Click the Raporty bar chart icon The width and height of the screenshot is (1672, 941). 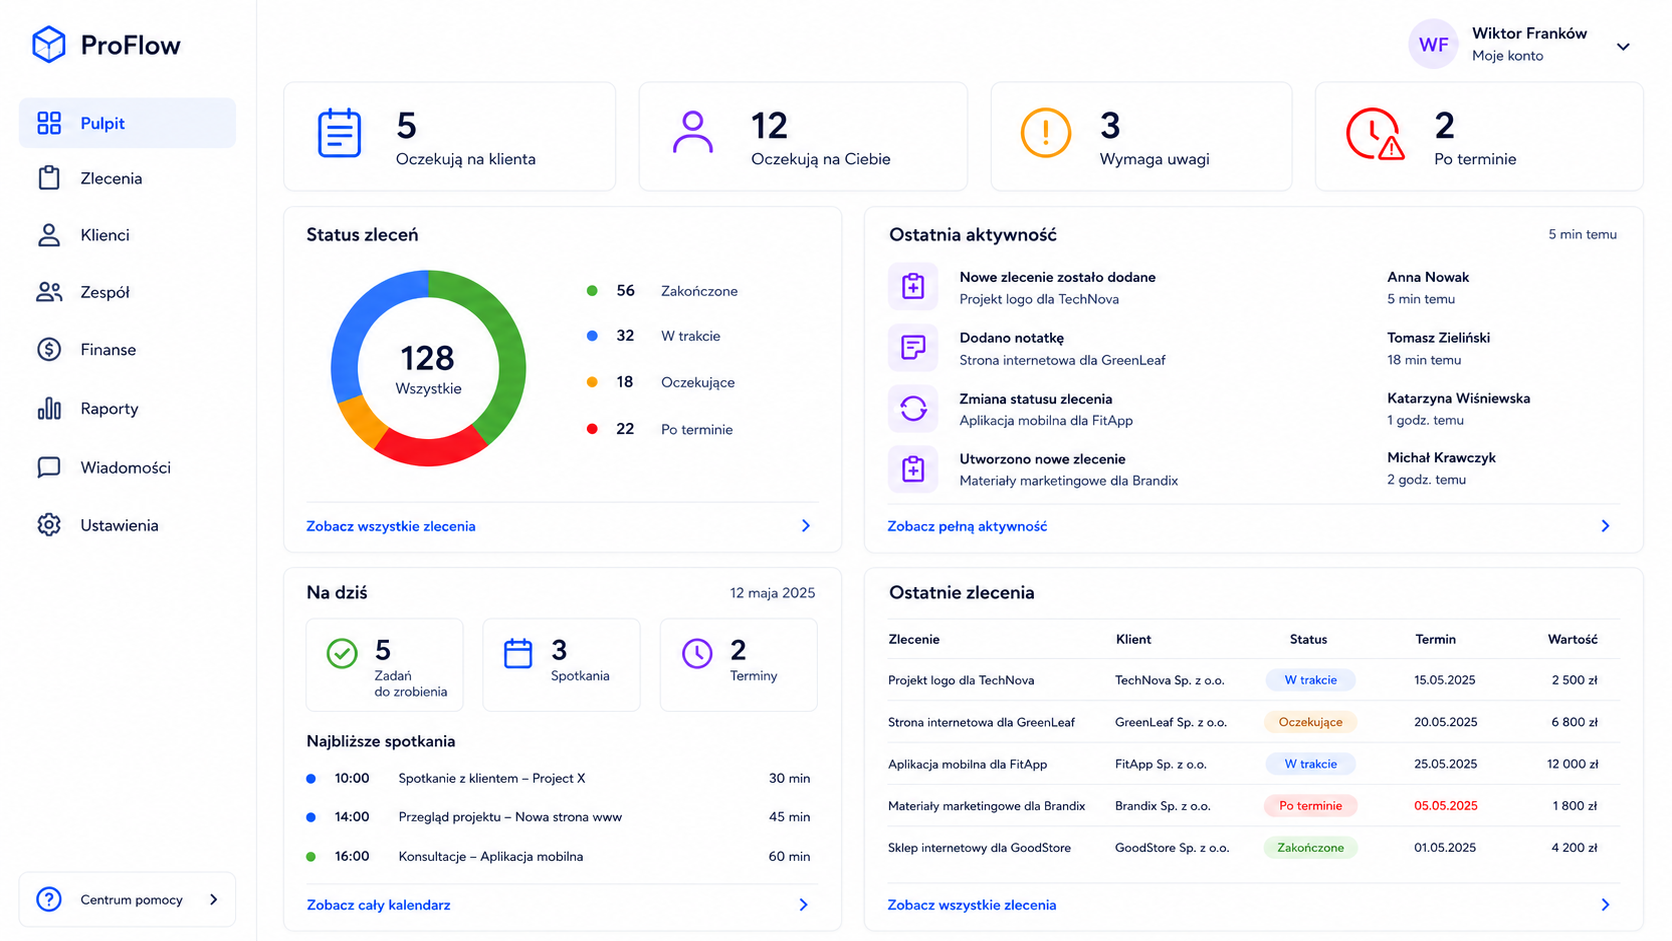(49, 408)
